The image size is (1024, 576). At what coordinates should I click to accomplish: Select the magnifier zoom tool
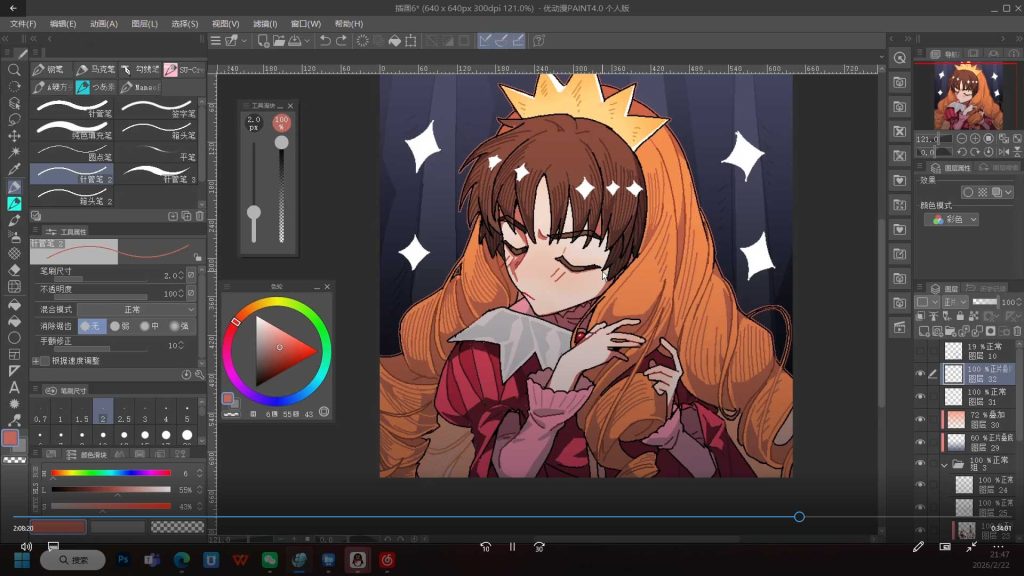14,70
